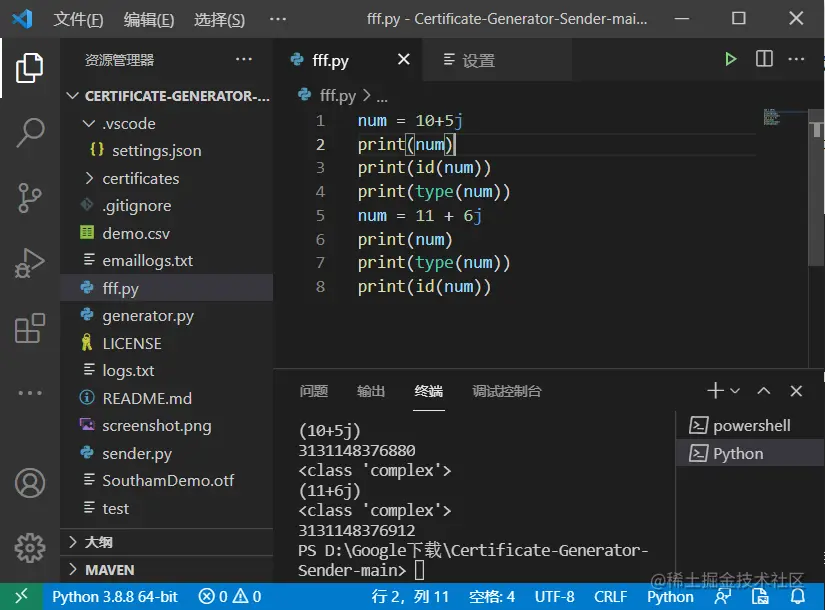This screenshot has height=610, width=825.
Task: Open the Accounts menu icon
Action: tap(29, 483)
